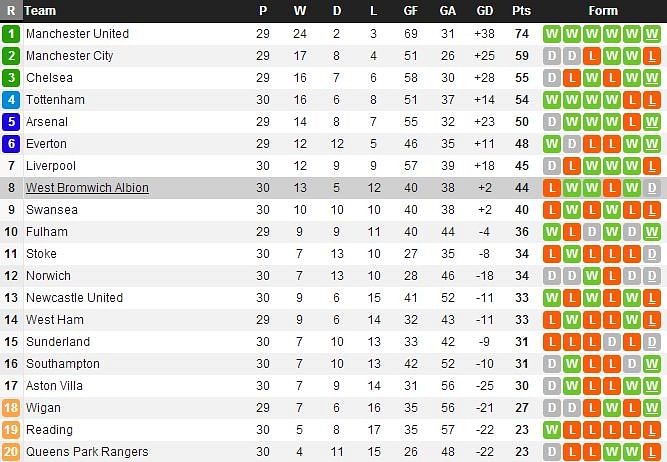The width and height of the screenshot is (667, 462).
Task: Click Manchester United's green rank 1 badge
Action: click(11, 34)
